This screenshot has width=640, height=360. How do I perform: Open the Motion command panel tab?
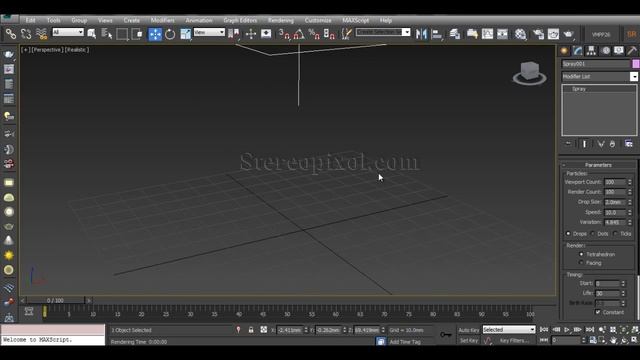click(606, 51)
